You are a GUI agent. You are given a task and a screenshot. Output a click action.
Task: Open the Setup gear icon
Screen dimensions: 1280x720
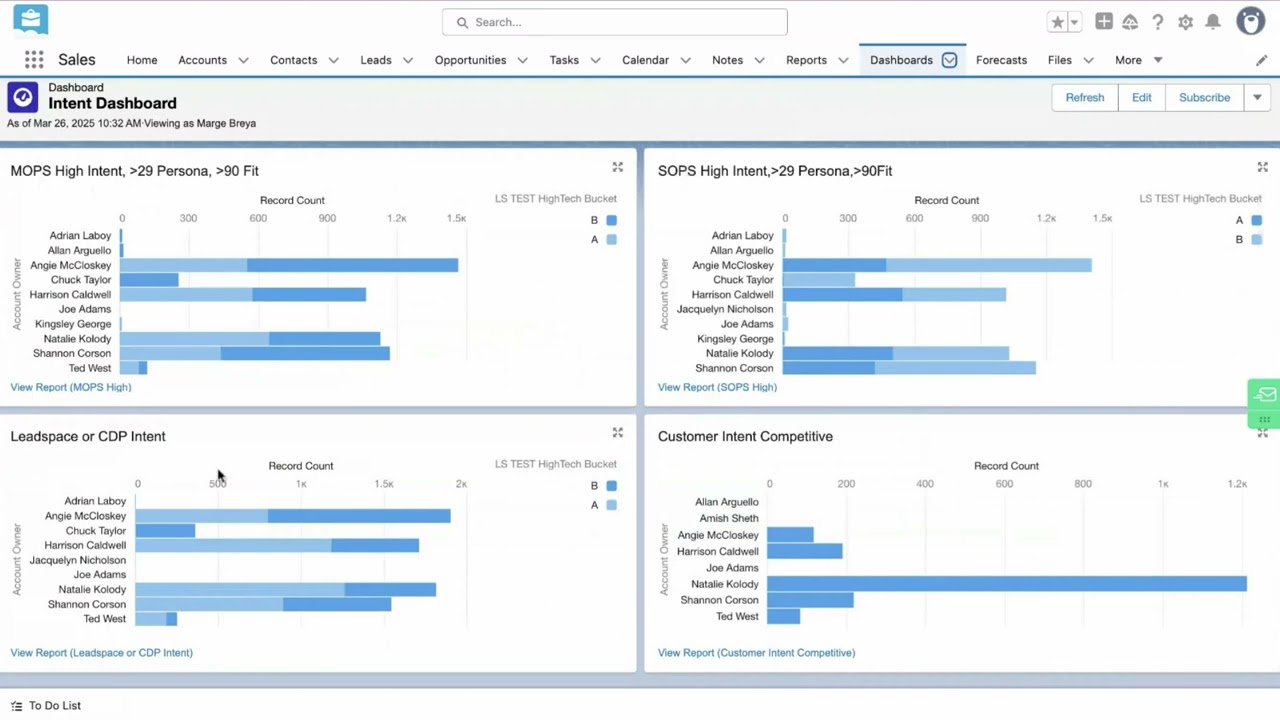coord(1185,22)
